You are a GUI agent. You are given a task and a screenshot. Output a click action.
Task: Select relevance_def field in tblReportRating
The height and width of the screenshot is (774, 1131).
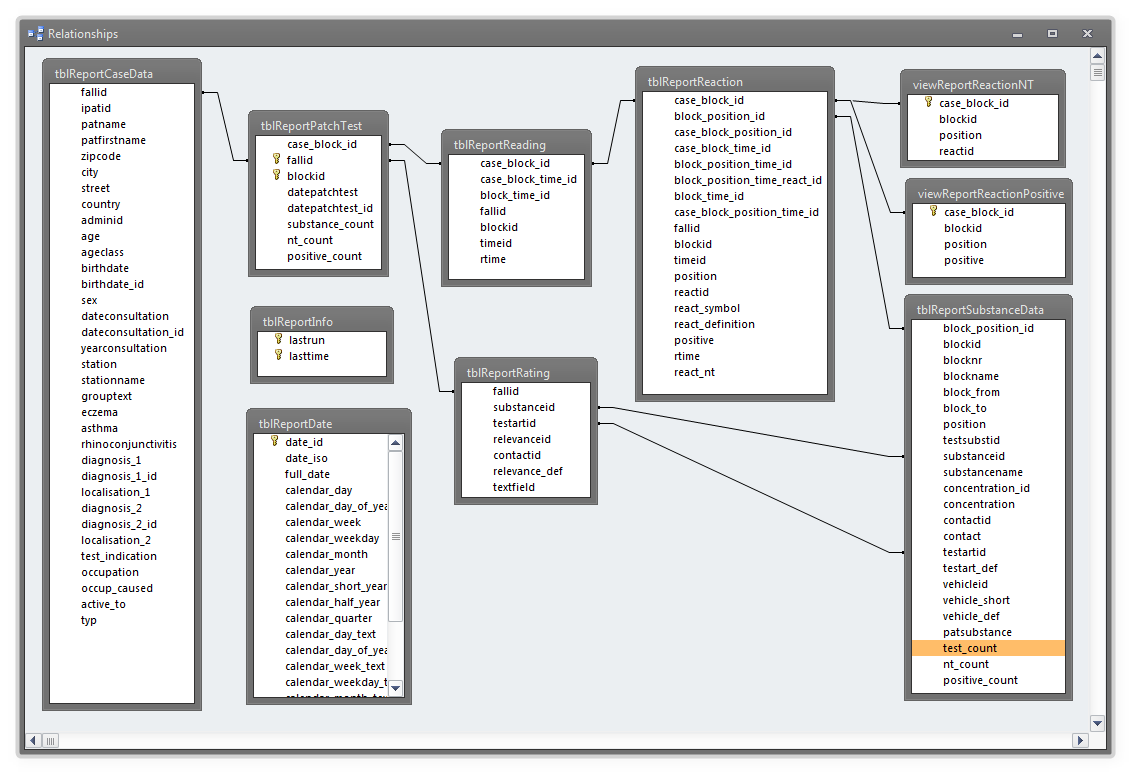(527, 471)
